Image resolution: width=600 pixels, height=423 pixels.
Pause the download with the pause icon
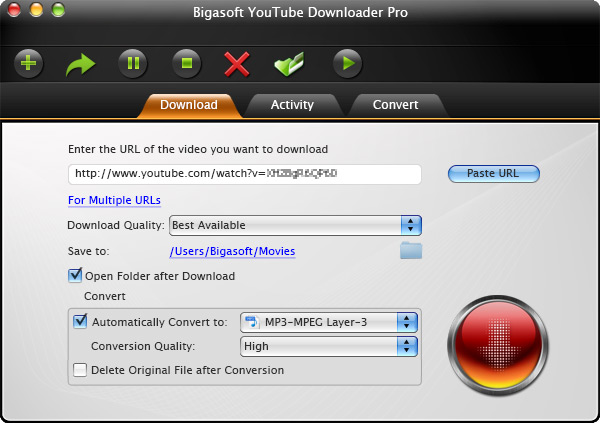point(133,63)
